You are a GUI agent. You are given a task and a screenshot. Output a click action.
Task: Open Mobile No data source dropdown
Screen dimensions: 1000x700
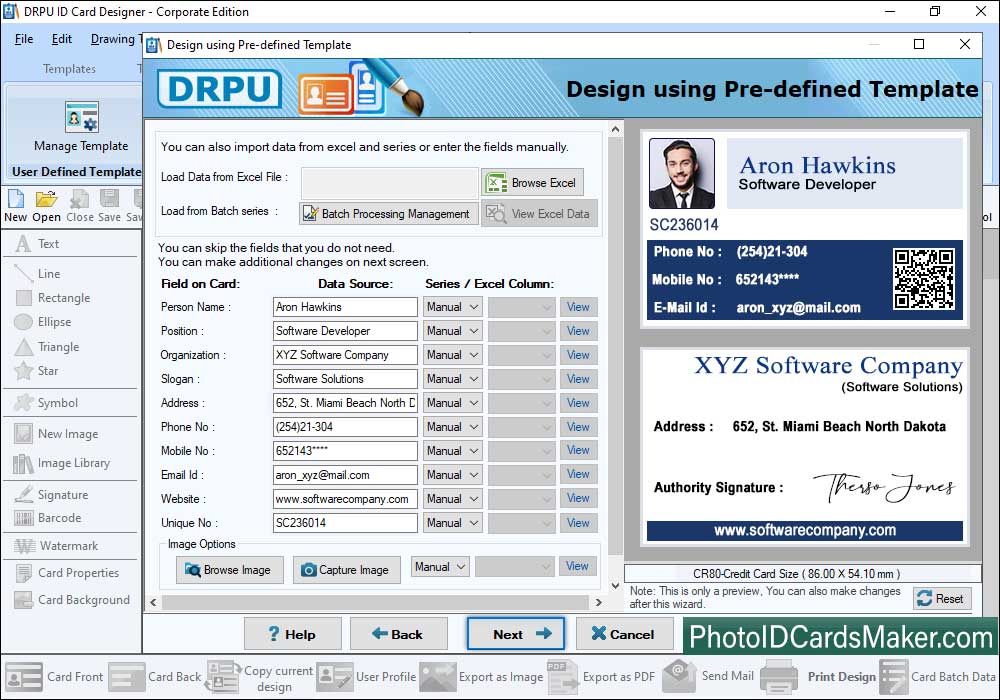pos(452,451)
